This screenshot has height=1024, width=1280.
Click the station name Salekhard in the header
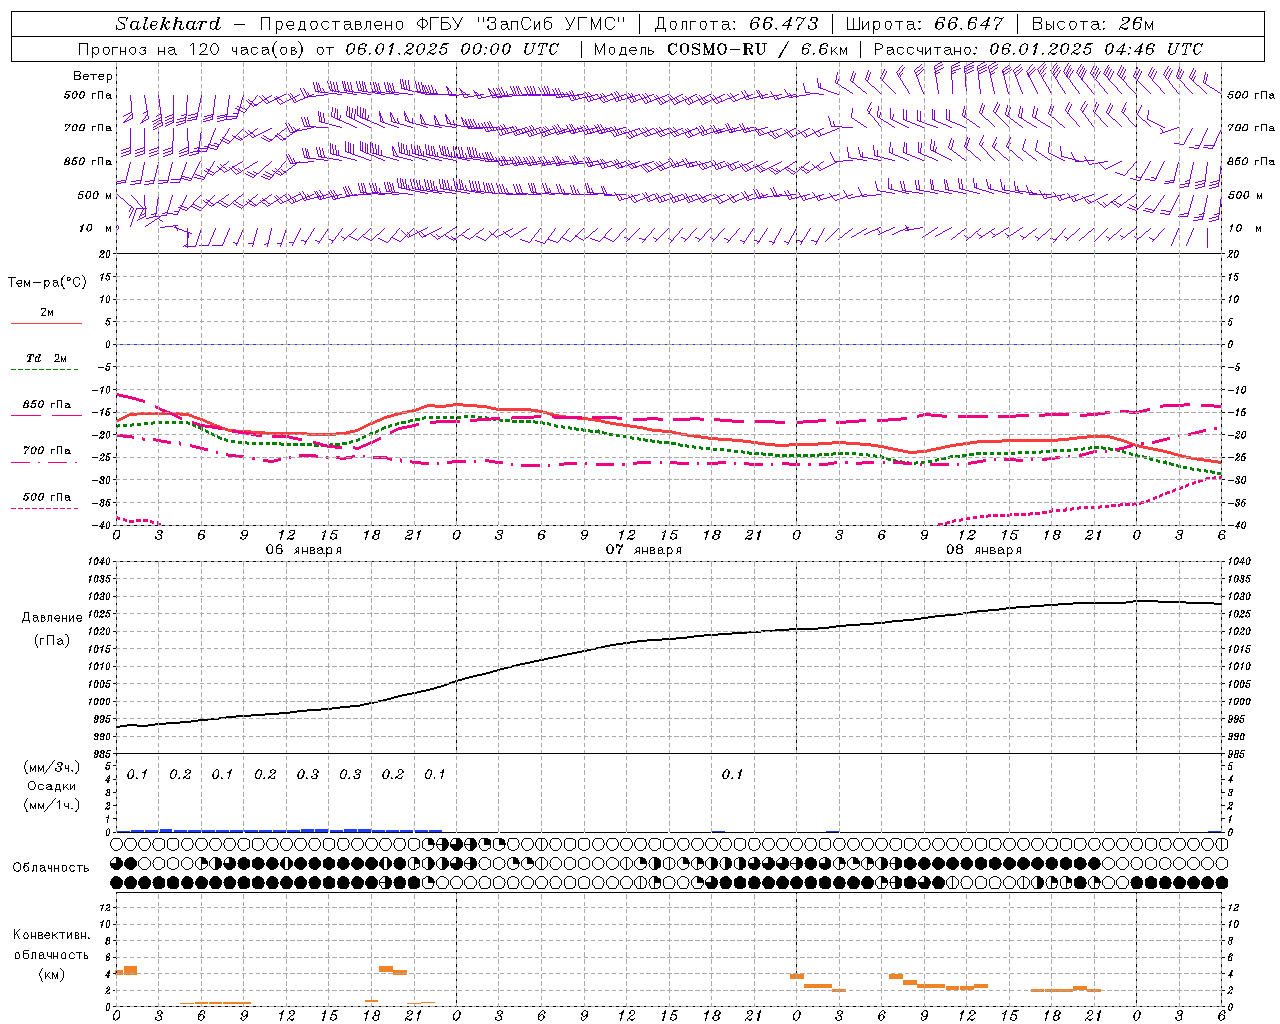pyautogui.click(x=168, y=24)
